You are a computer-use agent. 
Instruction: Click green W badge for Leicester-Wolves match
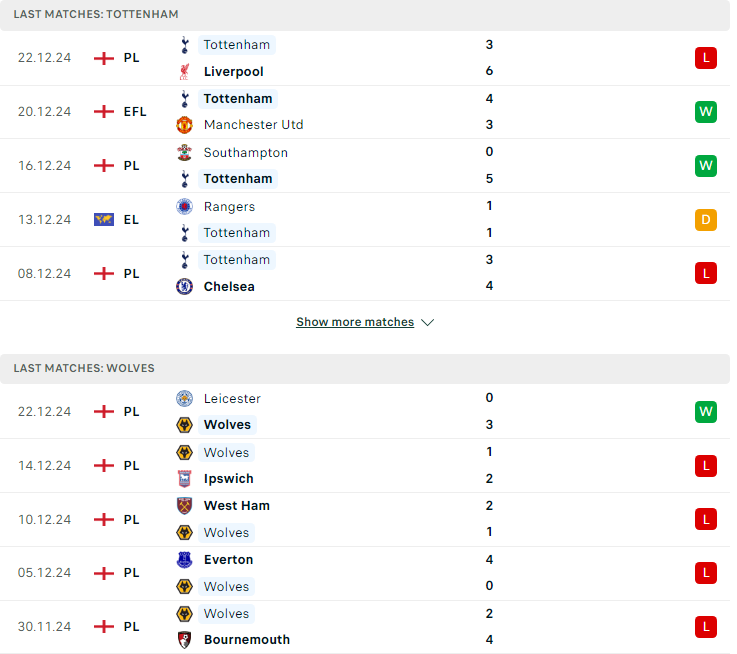(706, 412)
